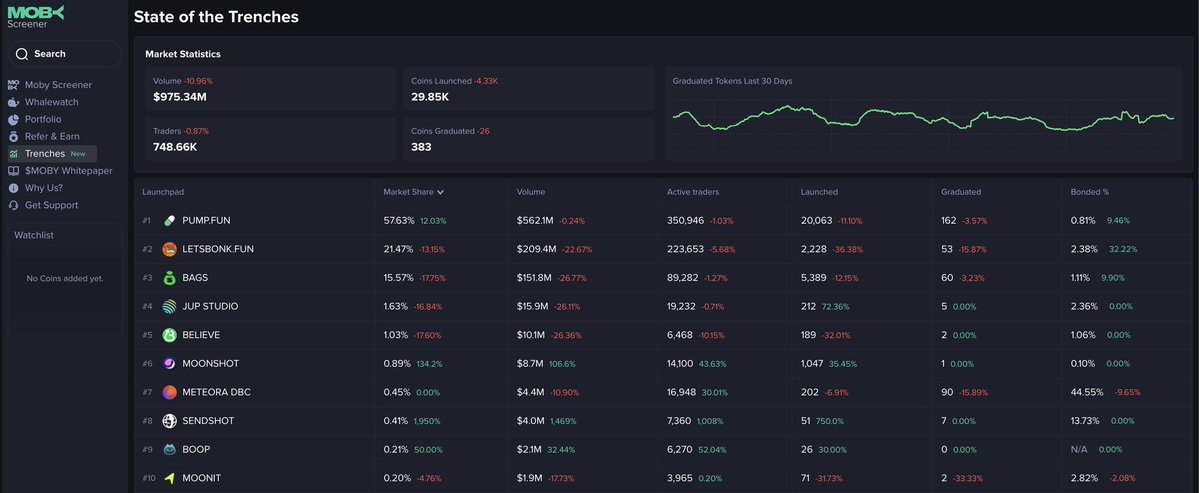1199x493 pixels.
Task: Open the BELIEVE launchpad name
Action: (x=200, y=335)
